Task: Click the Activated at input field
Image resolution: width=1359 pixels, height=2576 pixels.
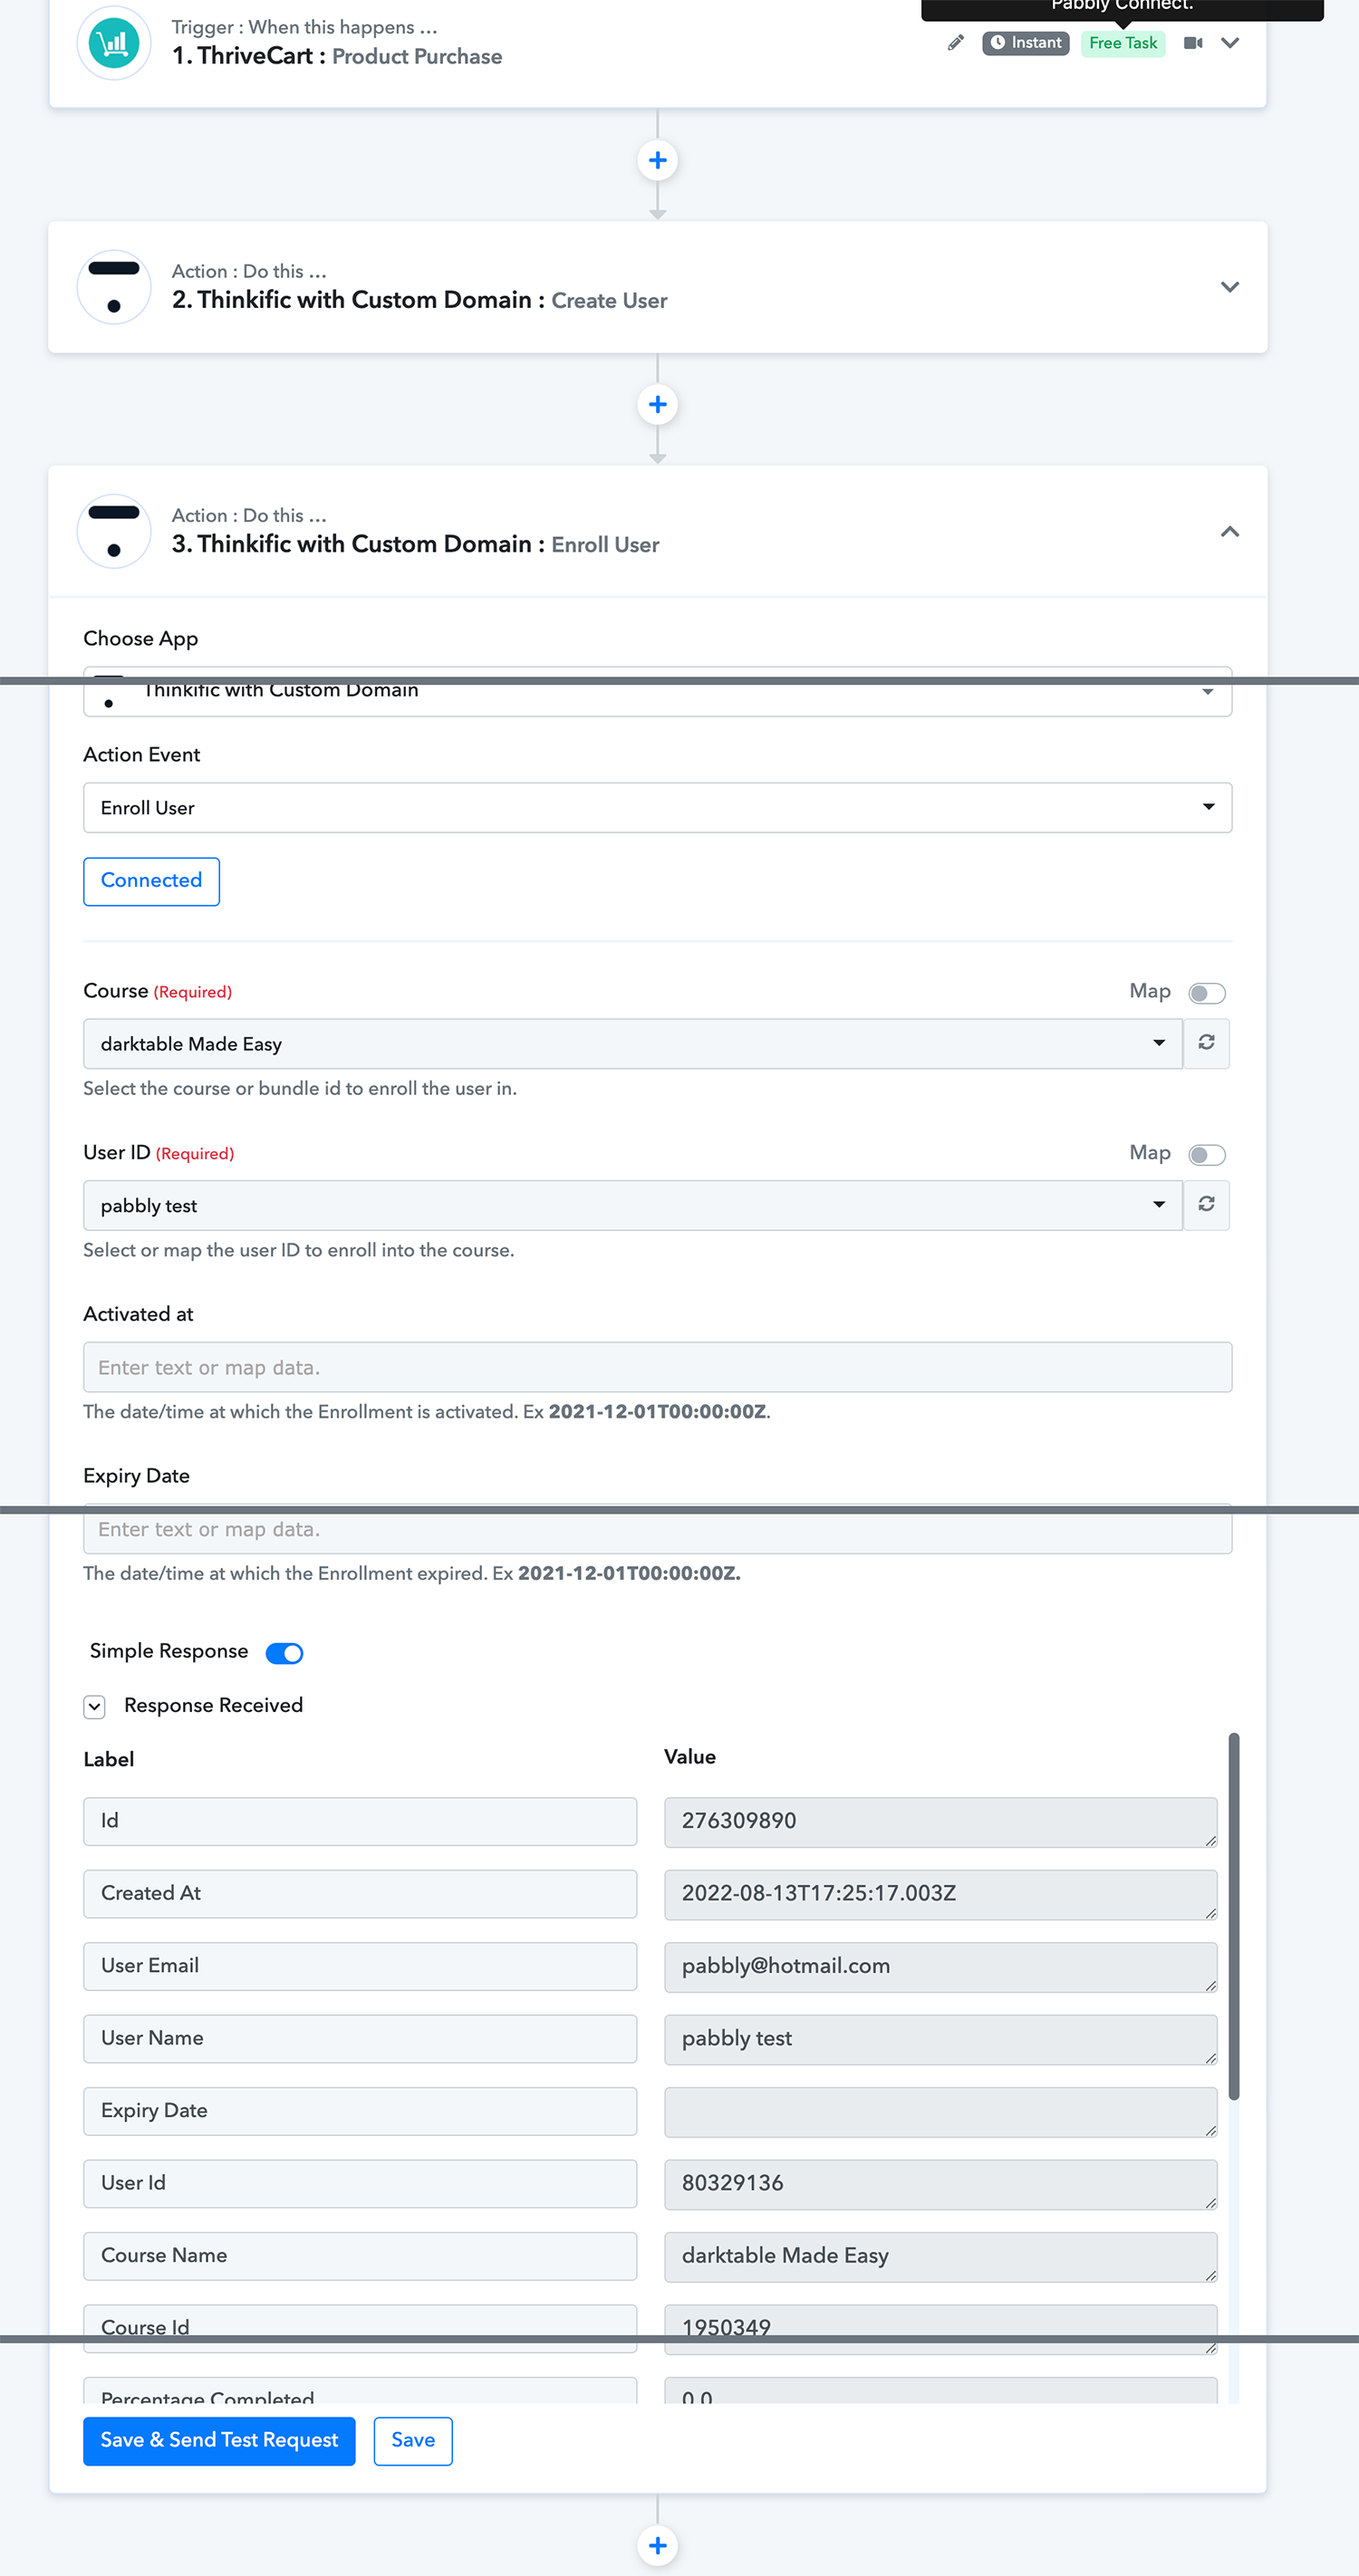Action: pos(657,1367)
